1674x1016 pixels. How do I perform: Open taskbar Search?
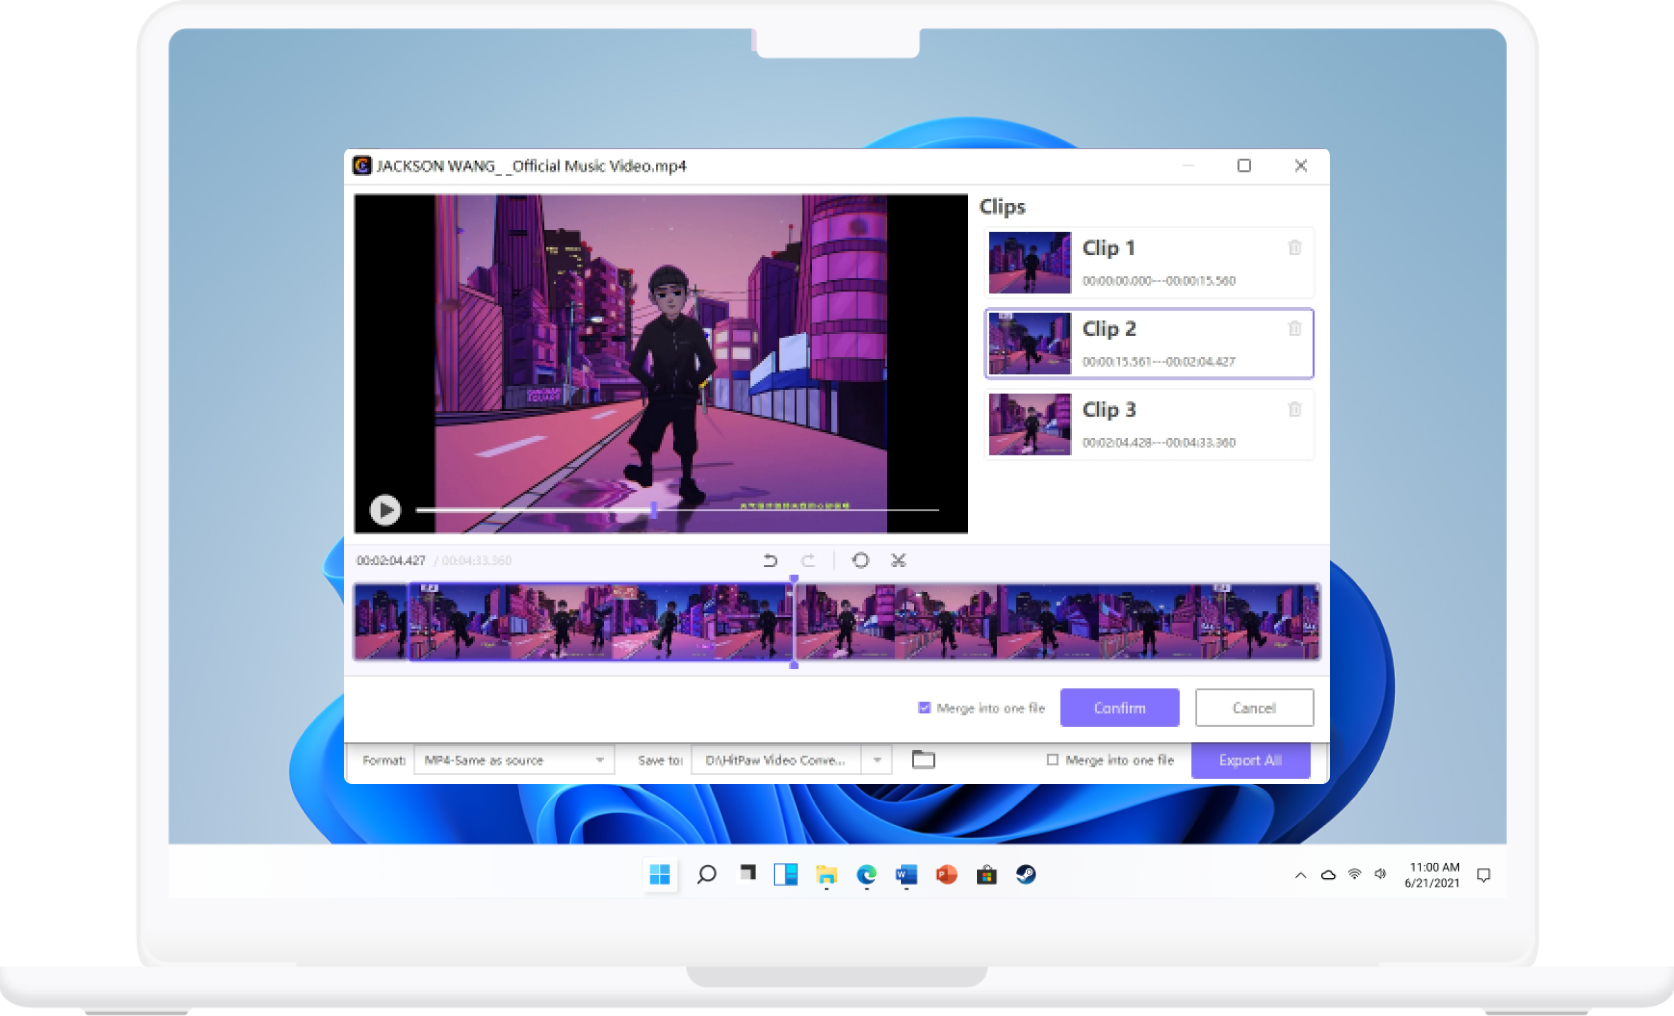(706, 875)
